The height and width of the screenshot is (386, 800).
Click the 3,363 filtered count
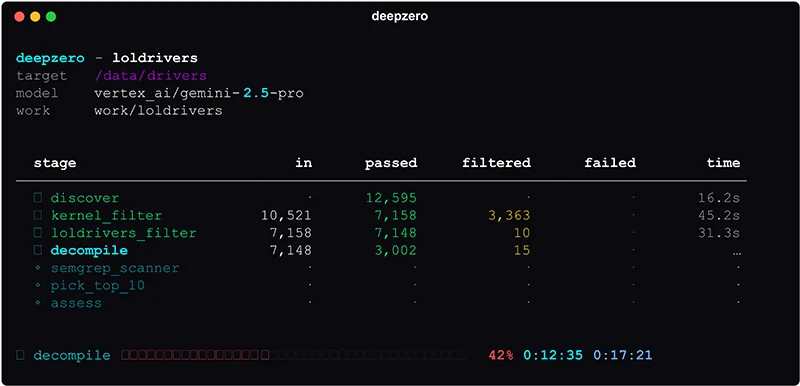pyautogui.click(x=509, y=216)
